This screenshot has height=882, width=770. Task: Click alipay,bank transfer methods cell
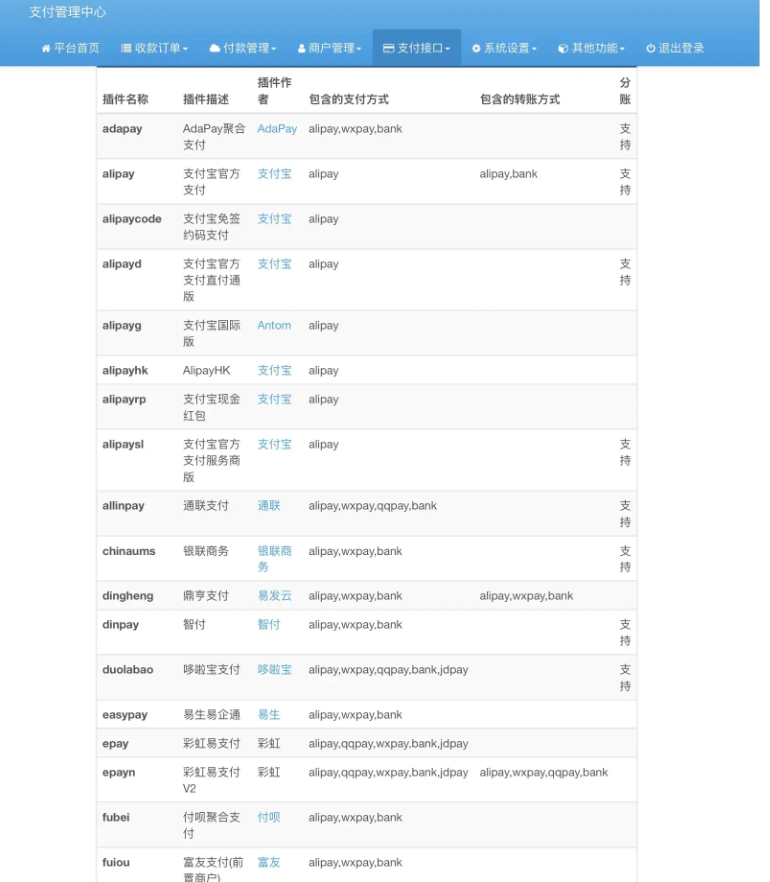pos(508,174)
